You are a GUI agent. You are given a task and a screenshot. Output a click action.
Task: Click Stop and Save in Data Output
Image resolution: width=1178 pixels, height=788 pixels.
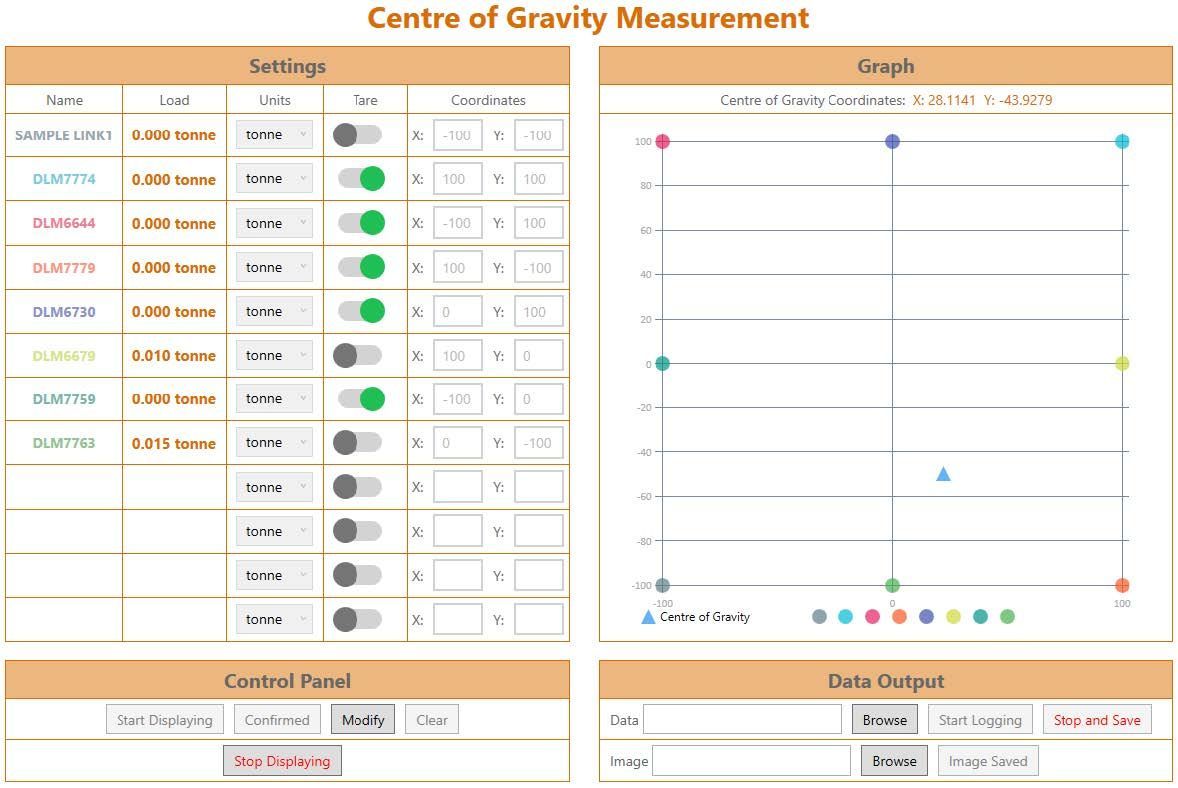tap(1097, 719)
